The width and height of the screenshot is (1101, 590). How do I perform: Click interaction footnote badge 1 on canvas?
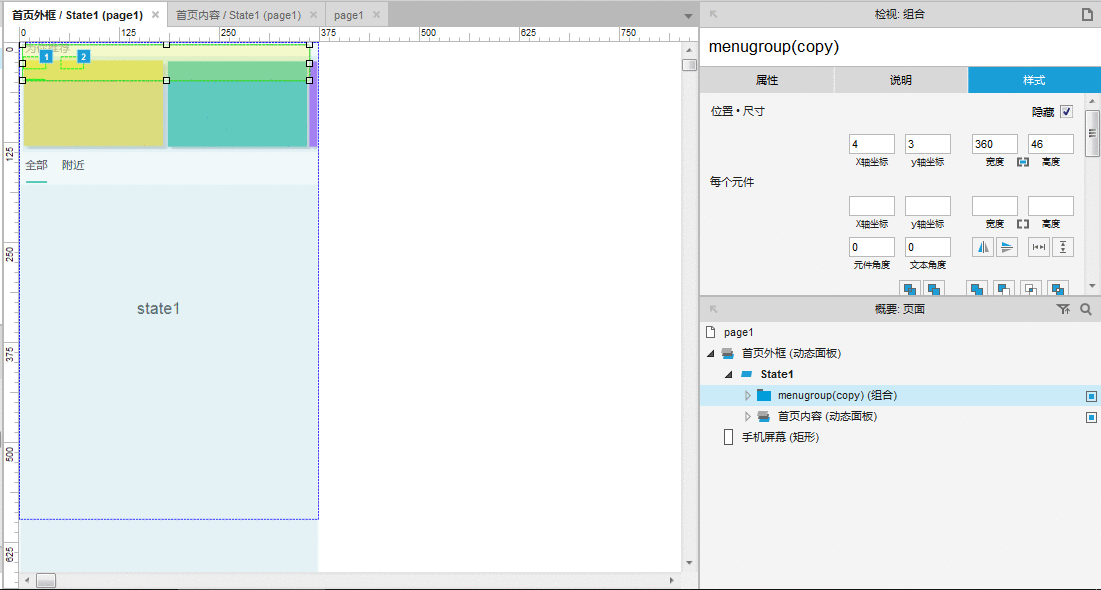click(46, 56)
